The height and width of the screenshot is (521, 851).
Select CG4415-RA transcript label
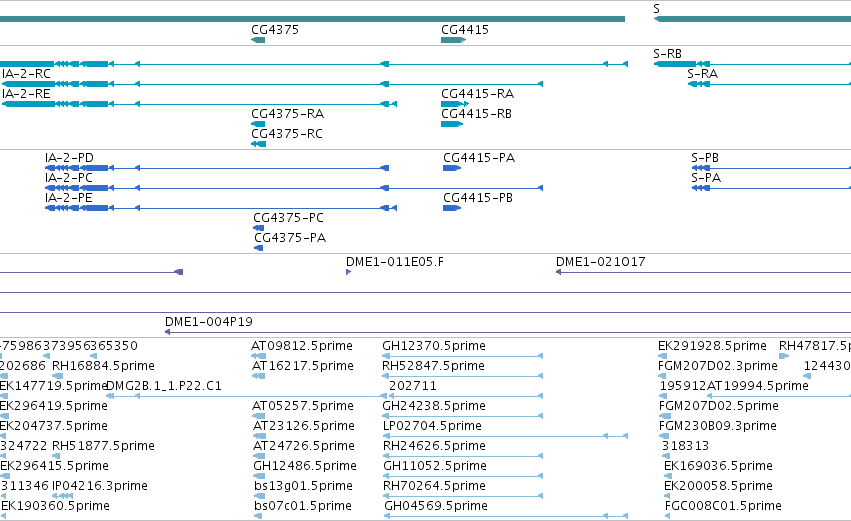[x=477, y=94]
